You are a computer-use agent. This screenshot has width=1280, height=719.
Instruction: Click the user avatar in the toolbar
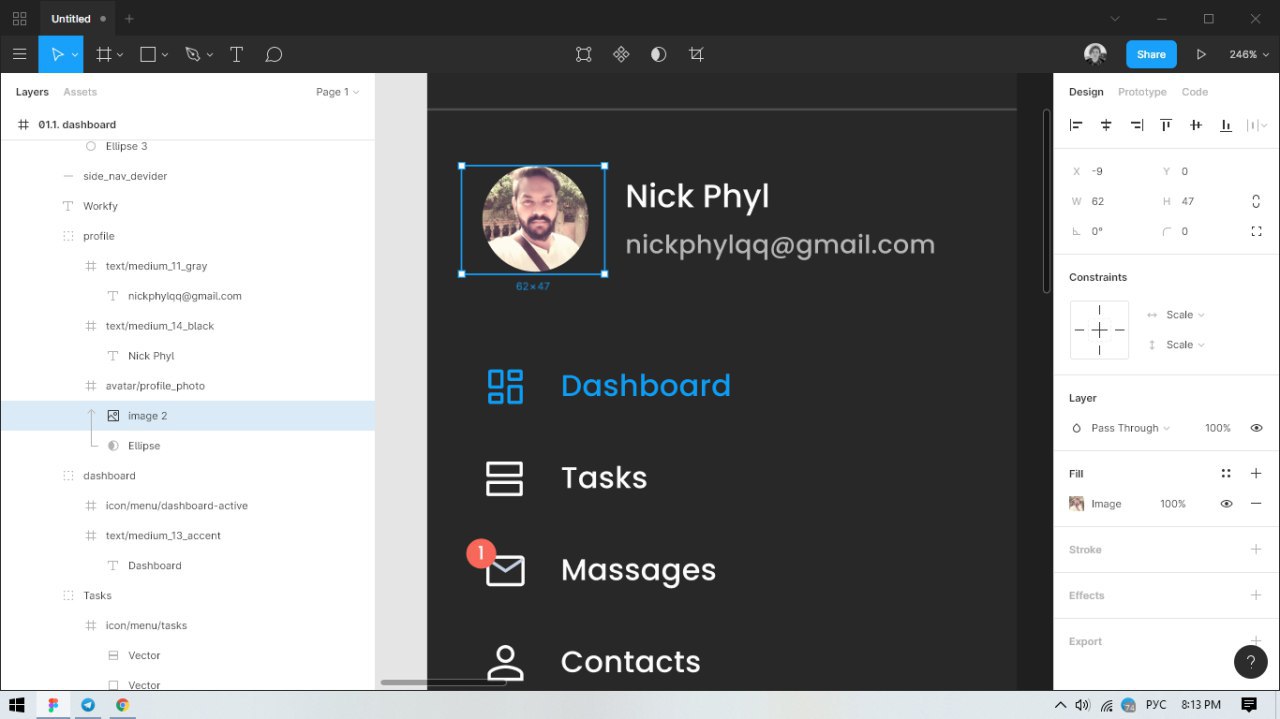pos(1095,55)
